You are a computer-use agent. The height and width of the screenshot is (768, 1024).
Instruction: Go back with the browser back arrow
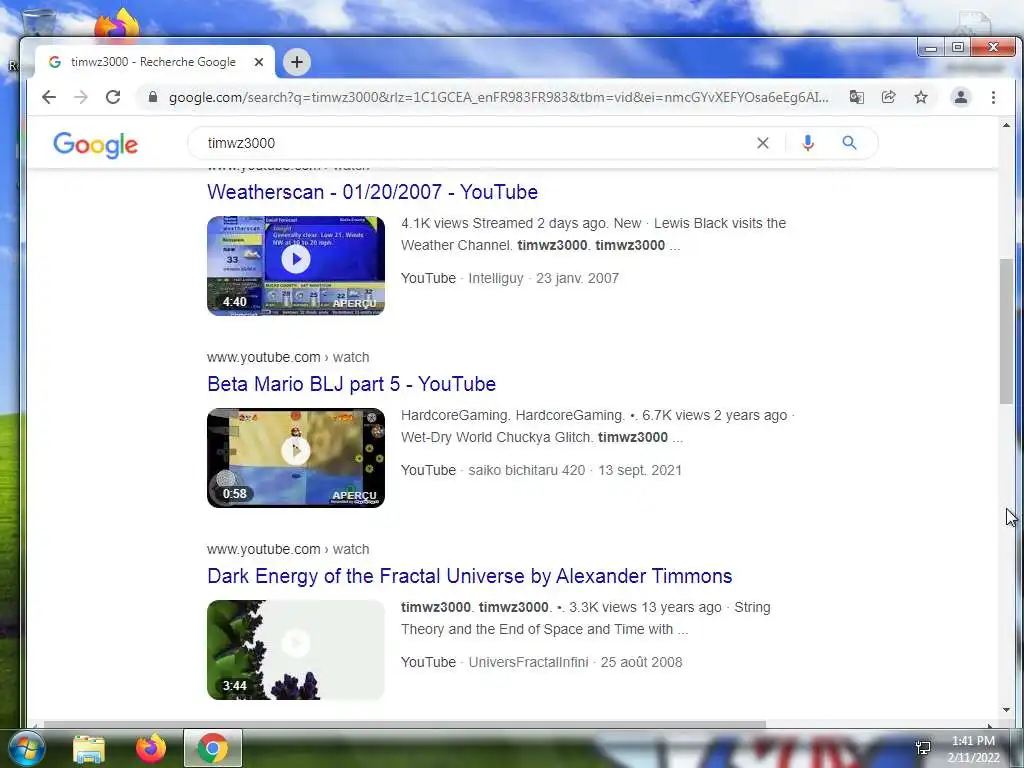49,97
